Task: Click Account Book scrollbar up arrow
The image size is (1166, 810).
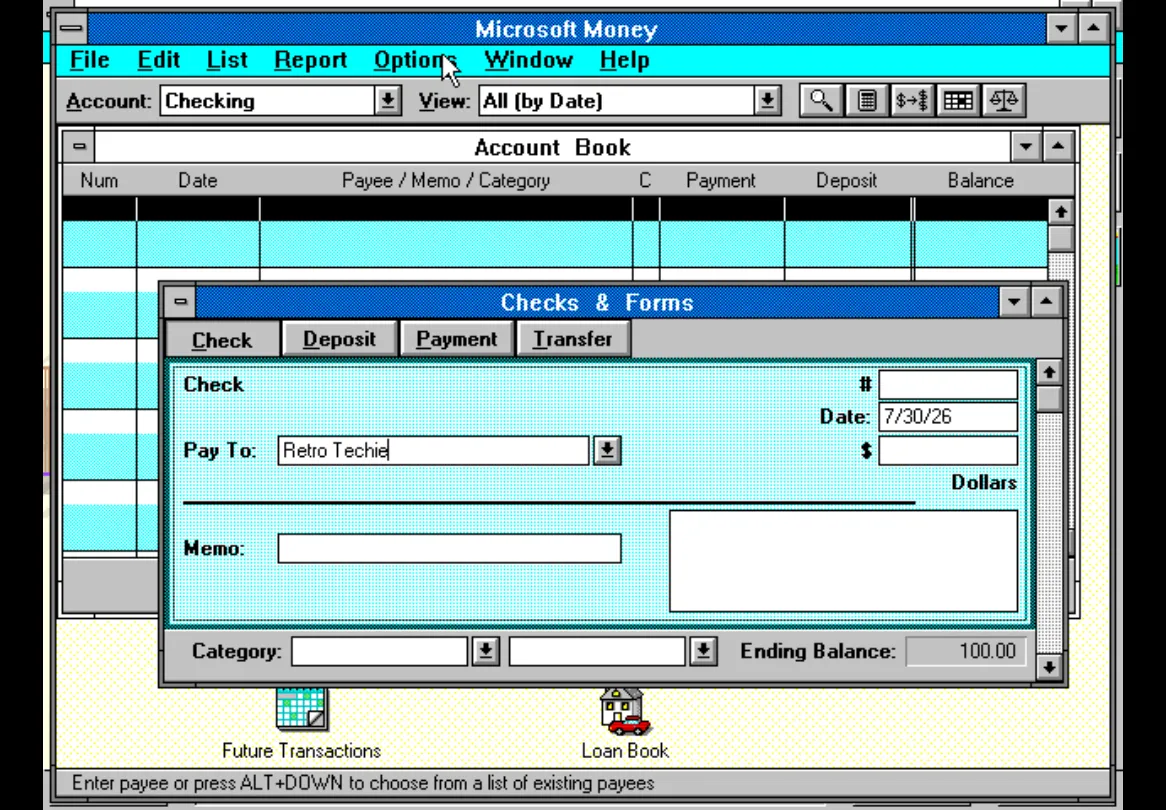Action: tap(1060, 212)
